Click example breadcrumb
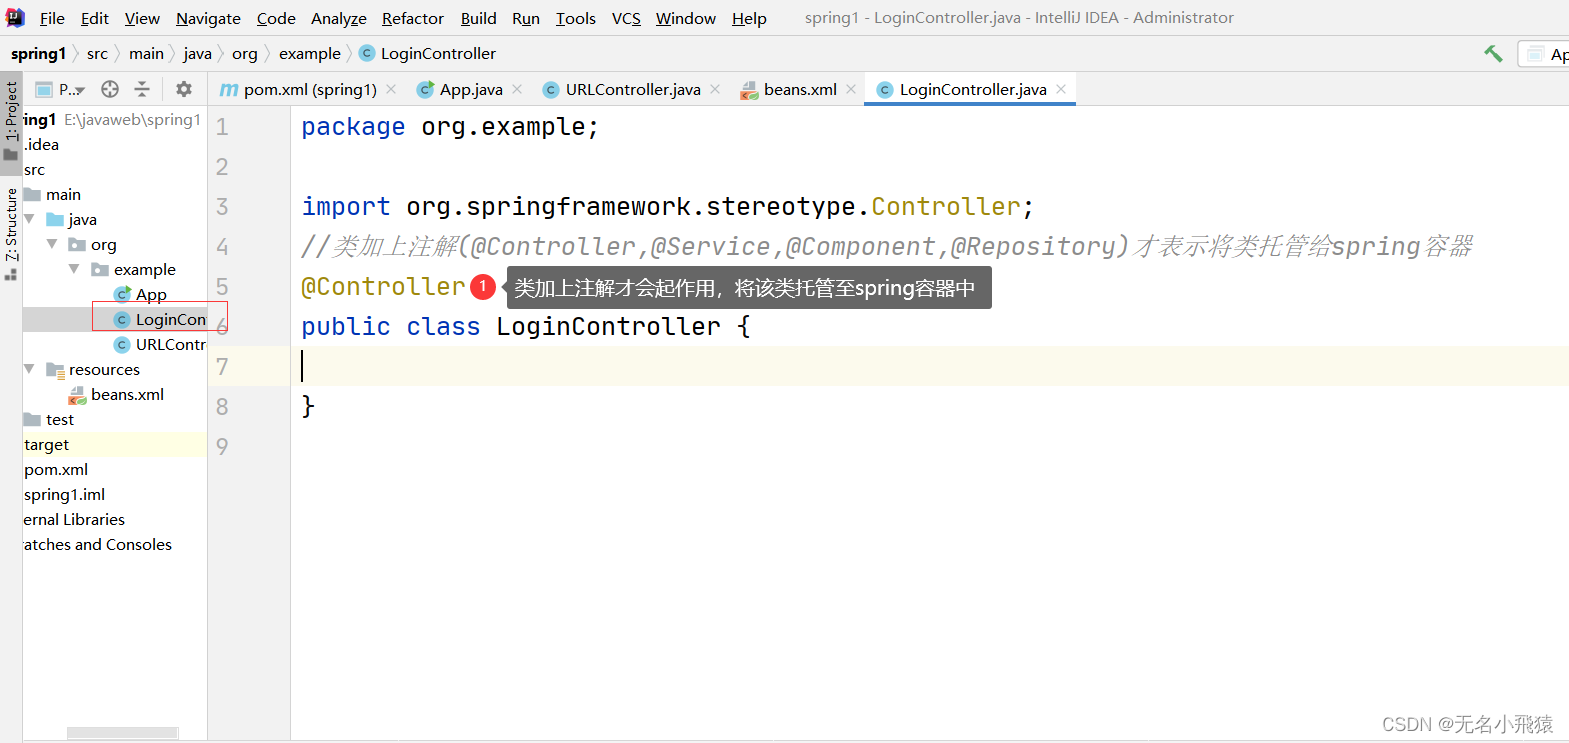Image resolution: width=1569 pixels, height=743 pixels. tap(310, 53)
